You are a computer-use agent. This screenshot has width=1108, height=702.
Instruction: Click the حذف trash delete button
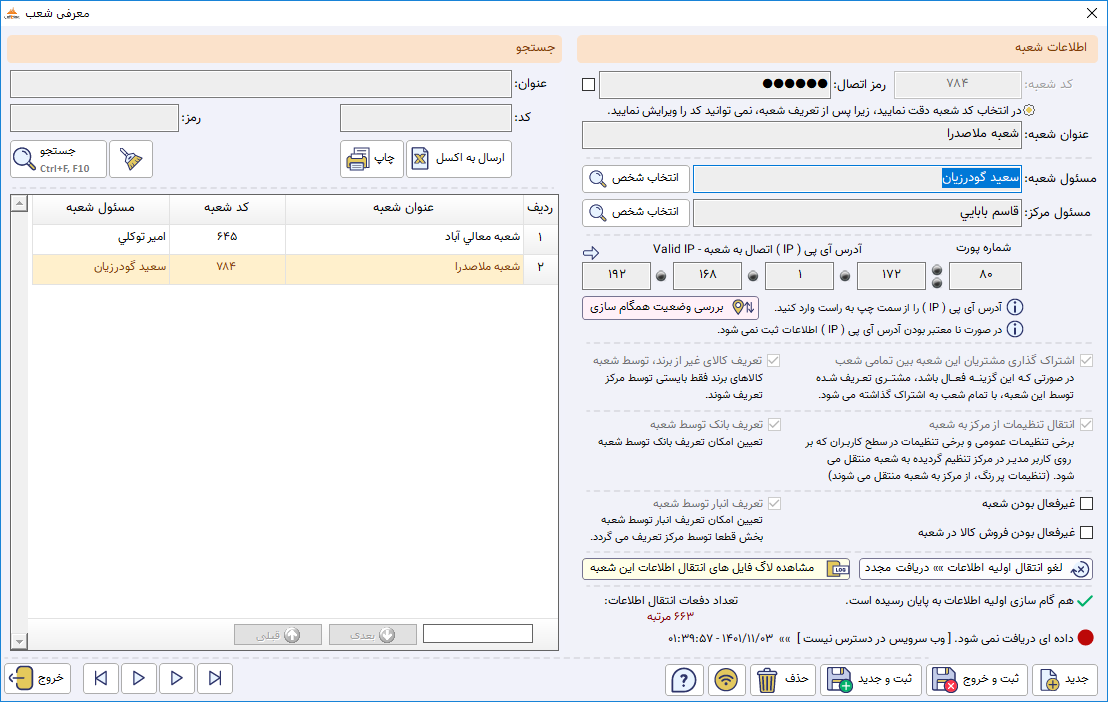pos(782,679)
